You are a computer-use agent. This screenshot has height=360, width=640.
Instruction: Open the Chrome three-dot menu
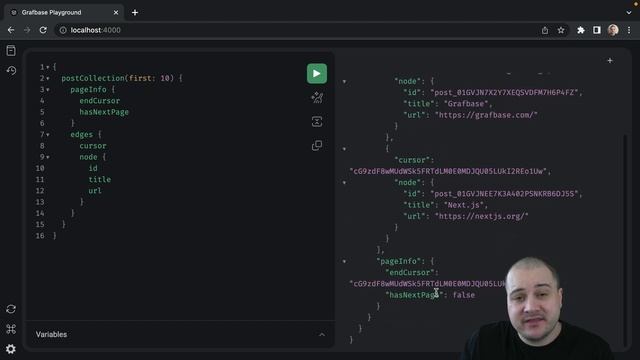(x=629, y=30)
